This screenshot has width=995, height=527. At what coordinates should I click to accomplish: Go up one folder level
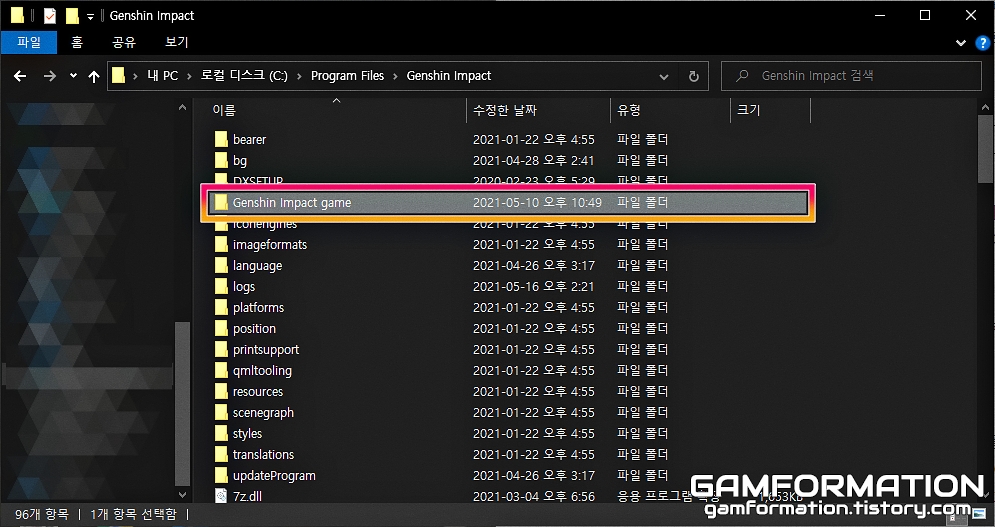94,76
